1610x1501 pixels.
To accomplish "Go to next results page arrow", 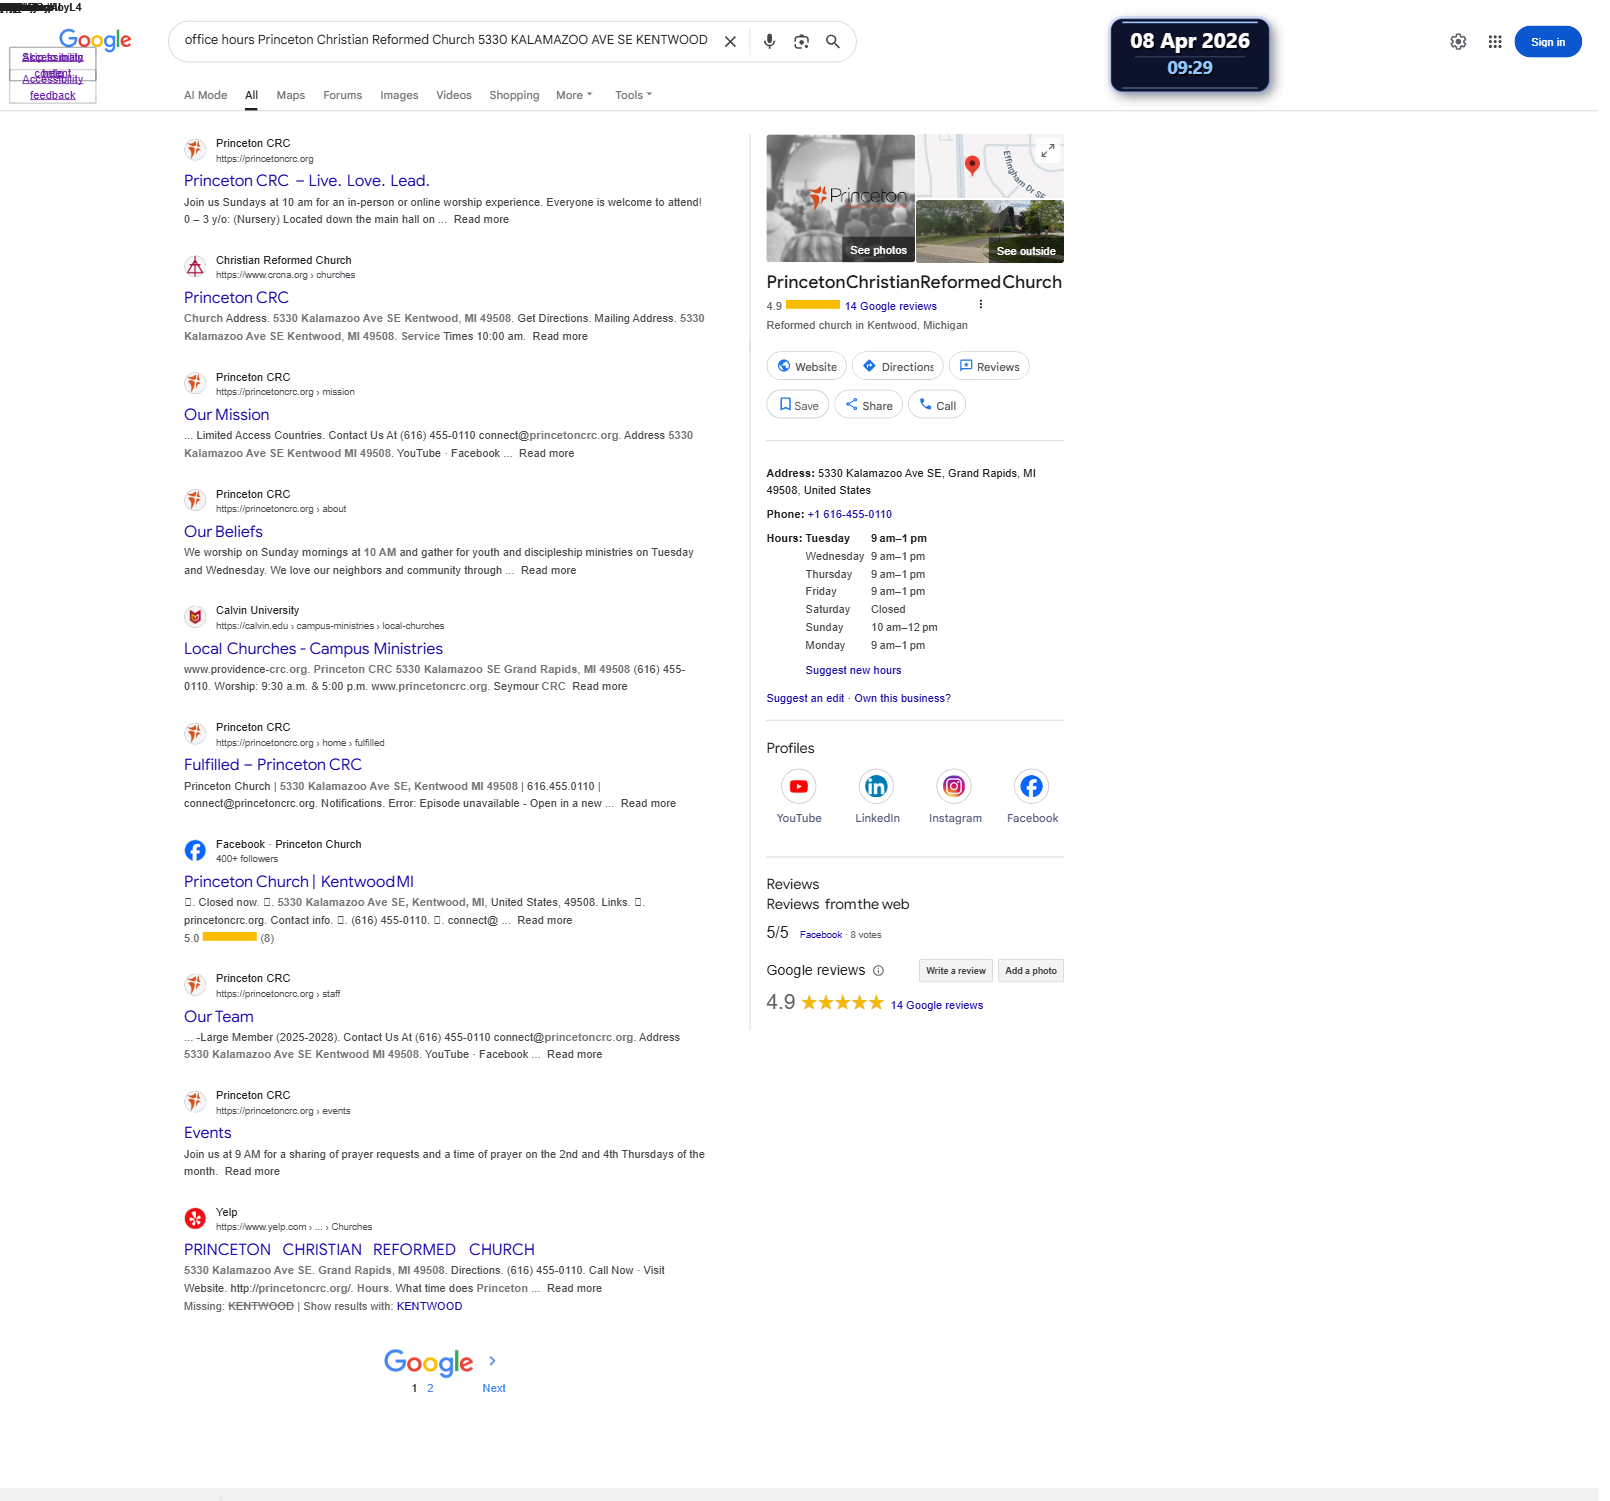I will tap(492, 1361).
